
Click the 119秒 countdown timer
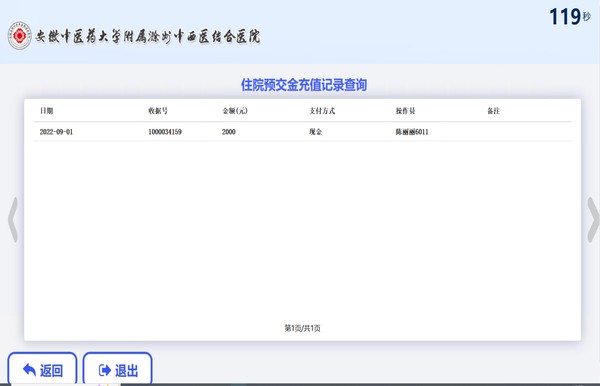coord(570,17)
